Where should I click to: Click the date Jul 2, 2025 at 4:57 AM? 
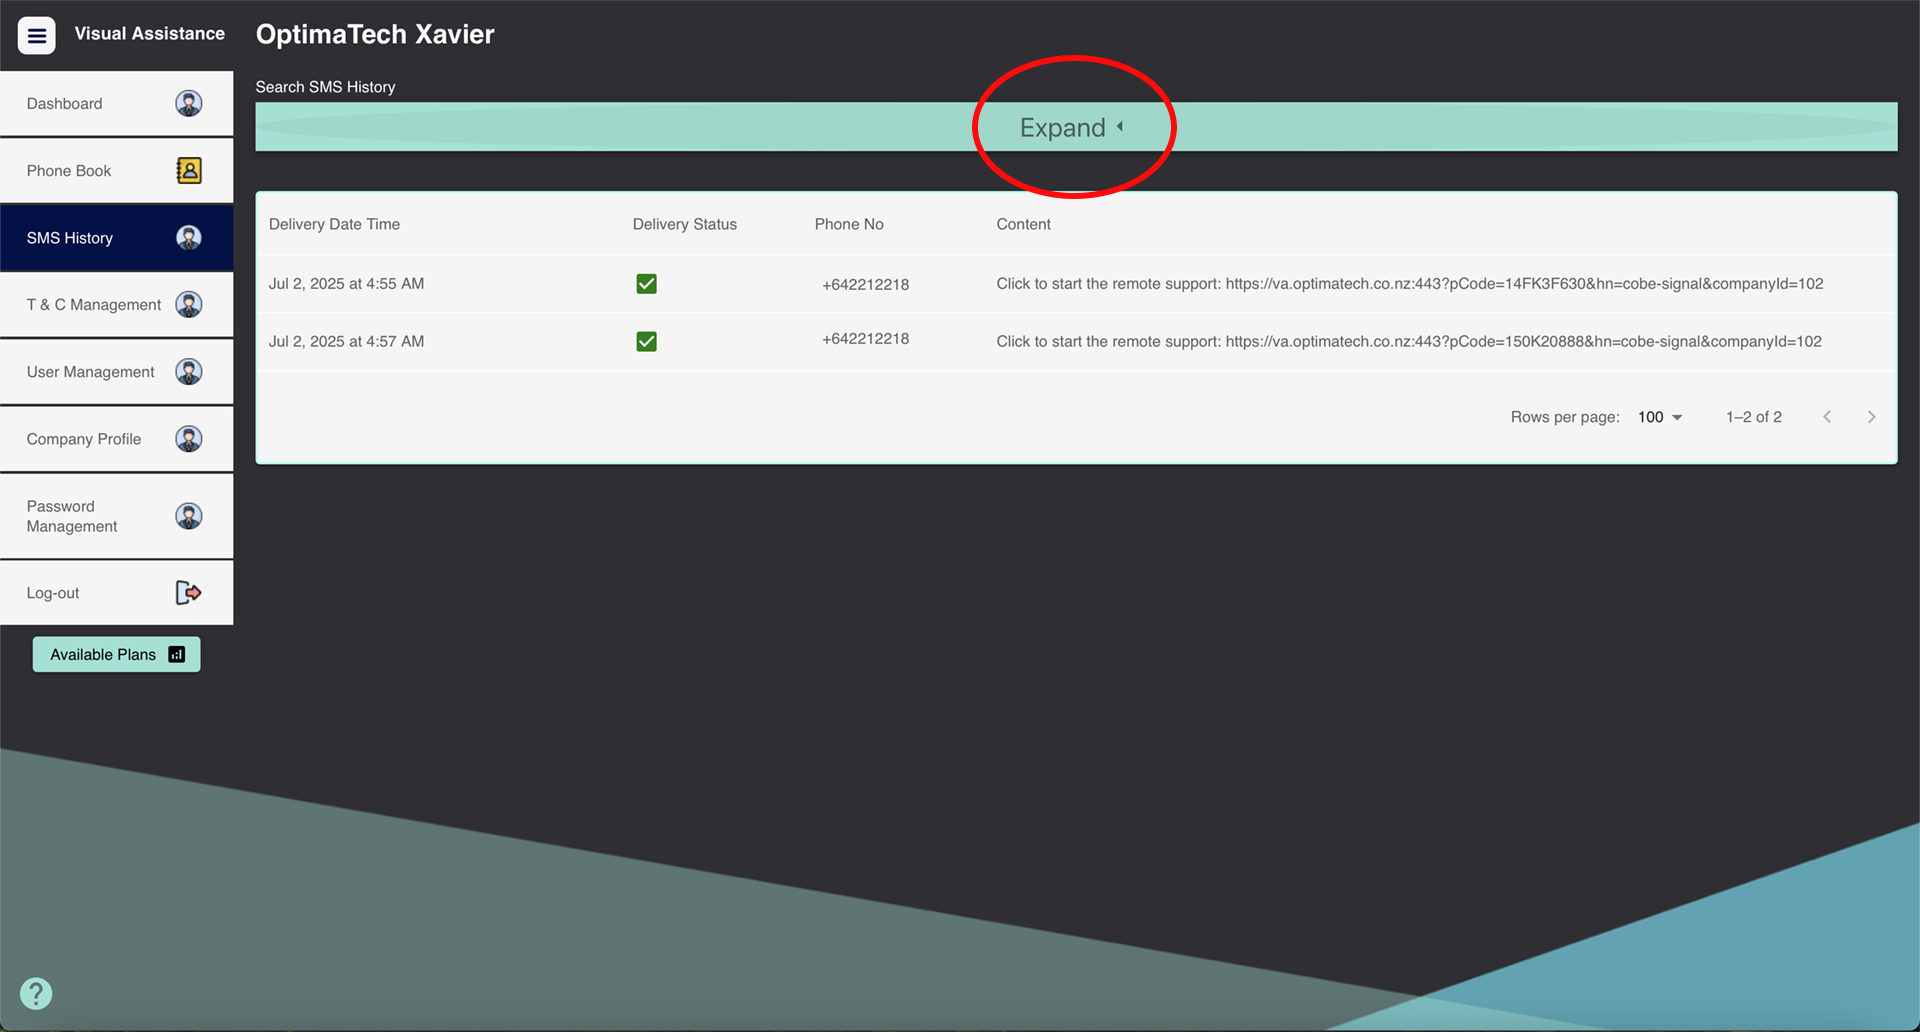pos(346,342)
